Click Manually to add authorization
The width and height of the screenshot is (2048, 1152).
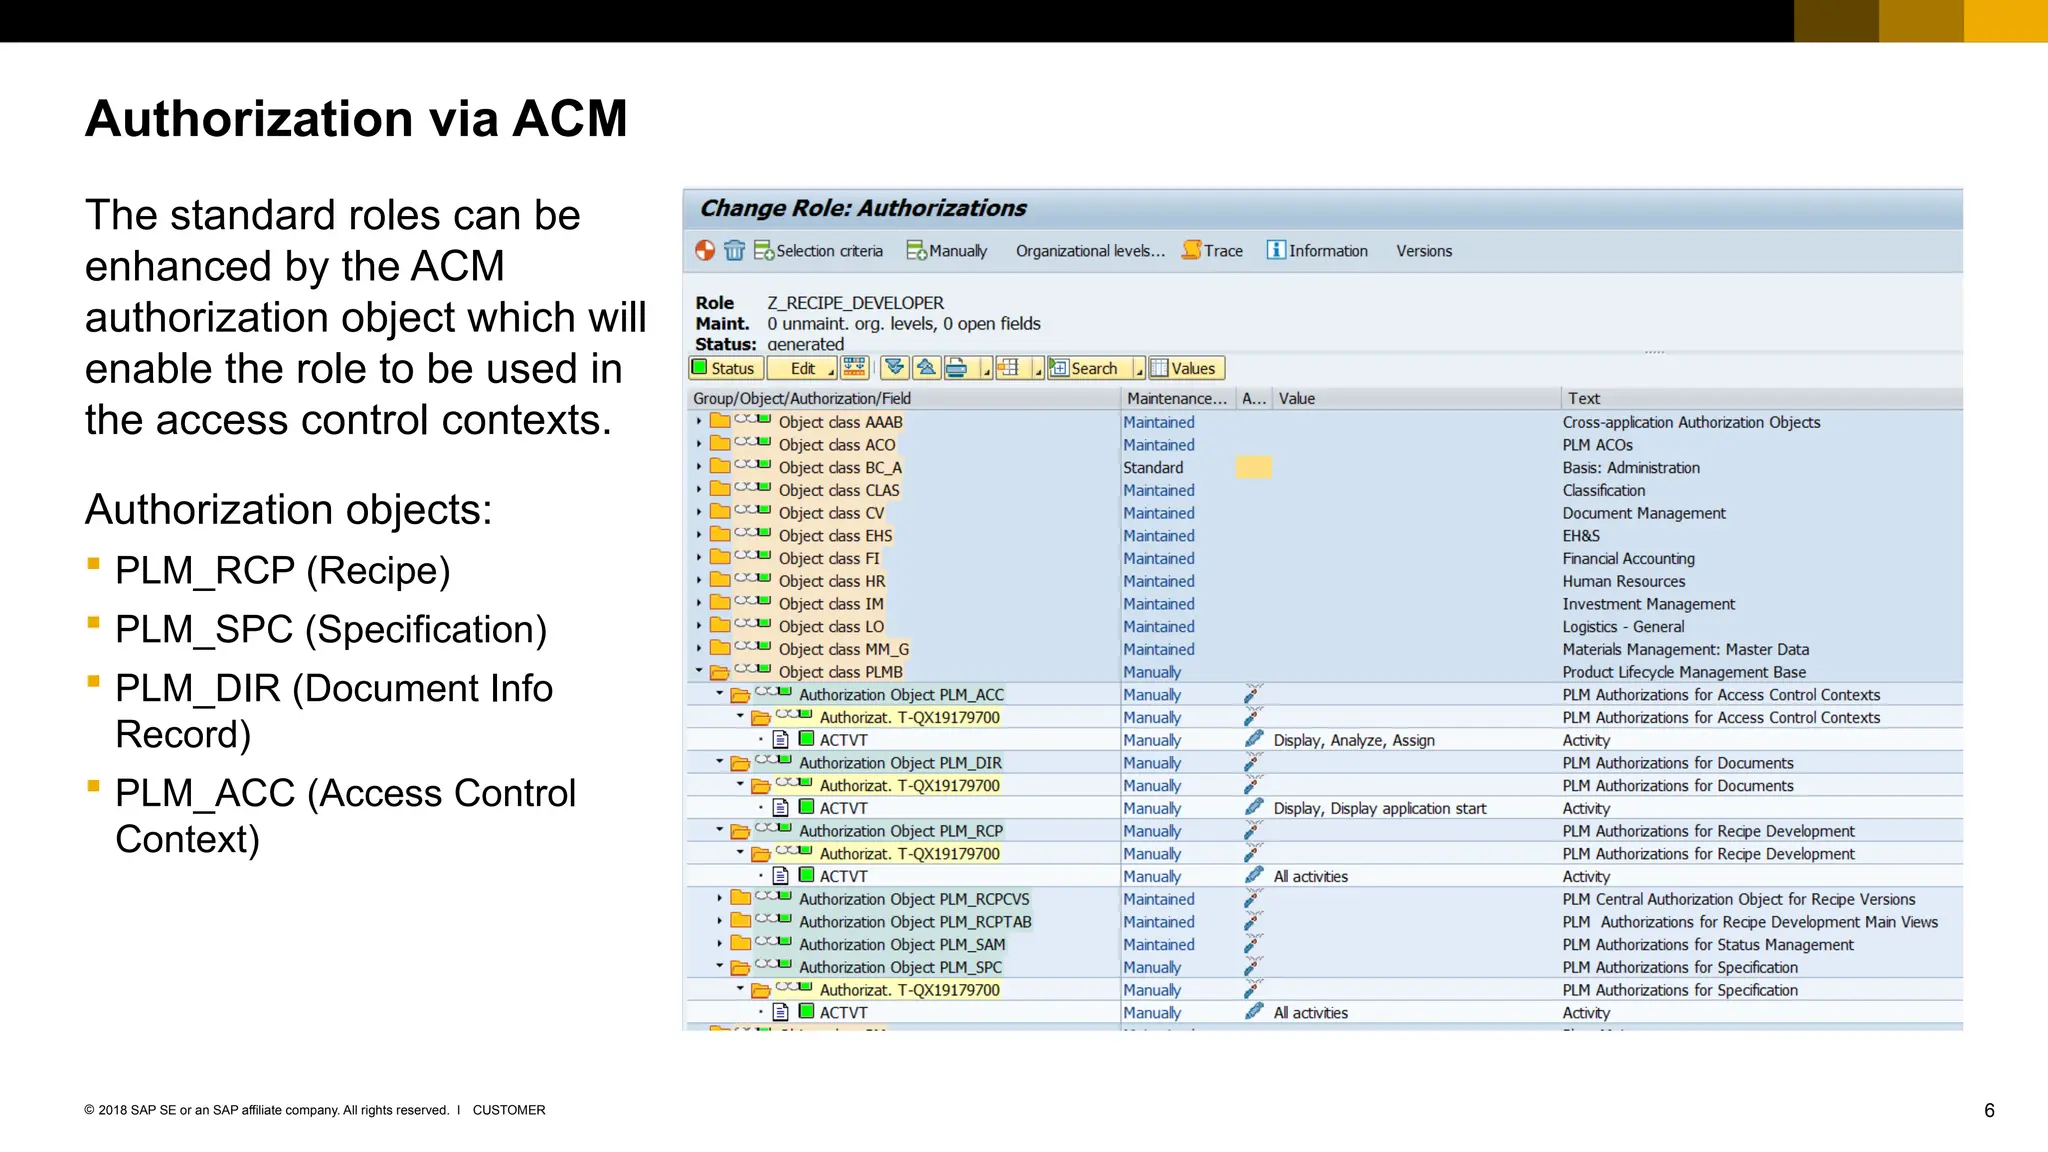[x=947, y=250]
